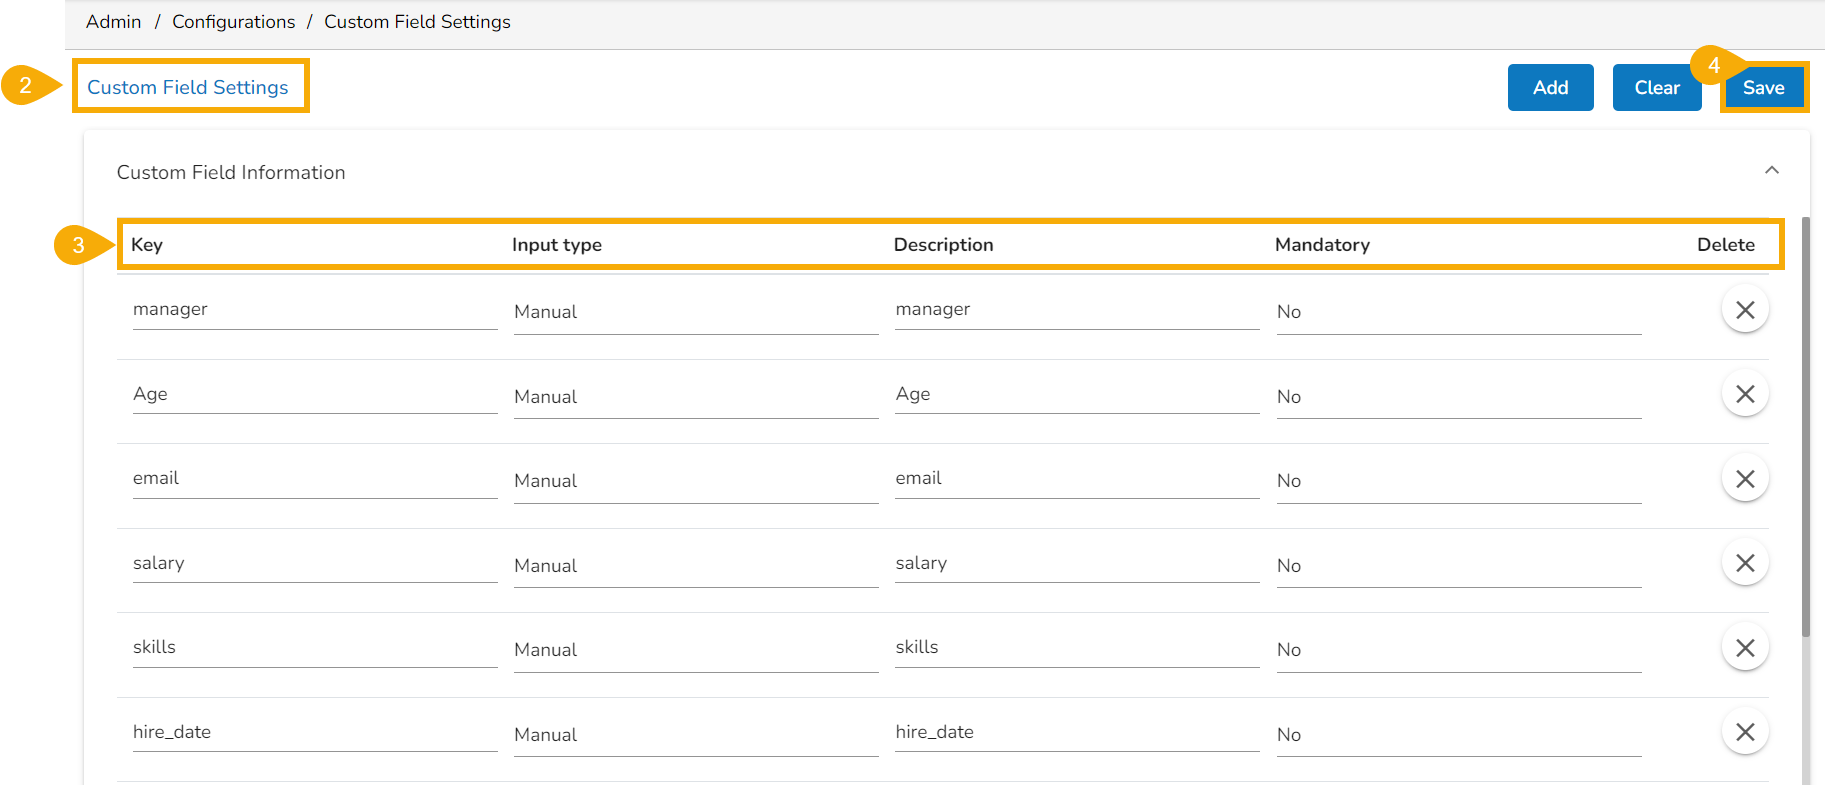This screenshot has width=1825, height=785.
Task: Collapse the Custom Field Information panel
Action: [1771, 171]
